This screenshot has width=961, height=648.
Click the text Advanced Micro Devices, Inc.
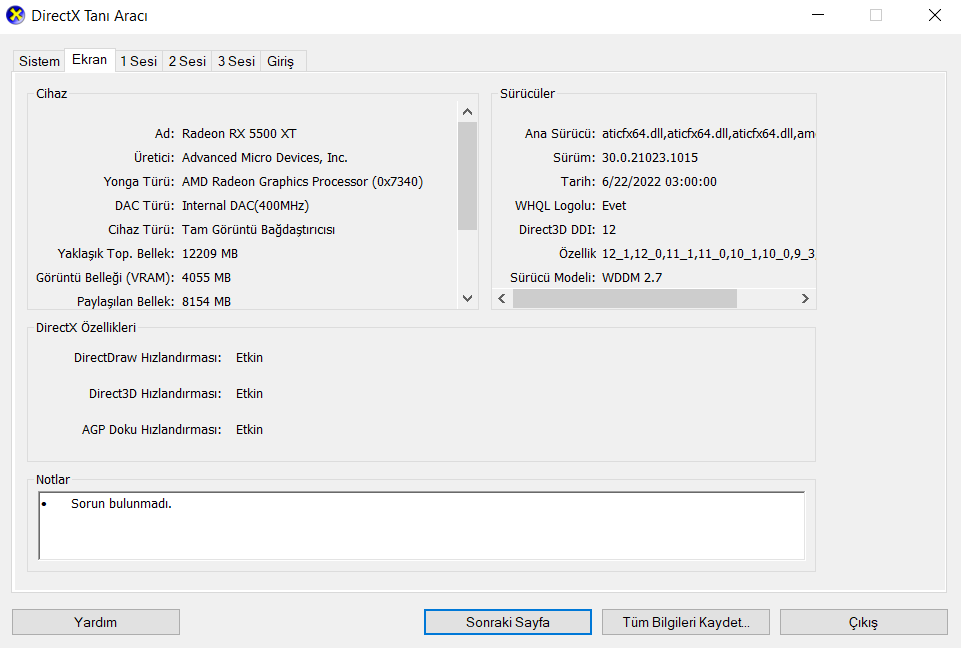coord(265,158)
